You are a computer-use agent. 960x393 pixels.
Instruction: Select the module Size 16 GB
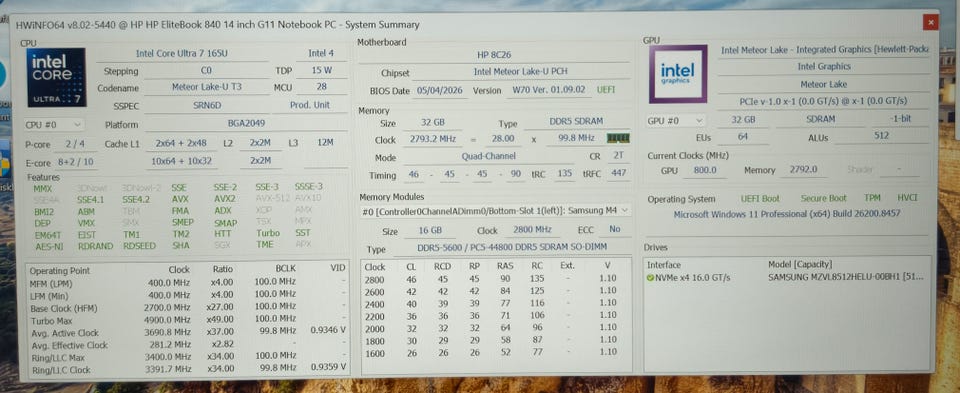429,231
